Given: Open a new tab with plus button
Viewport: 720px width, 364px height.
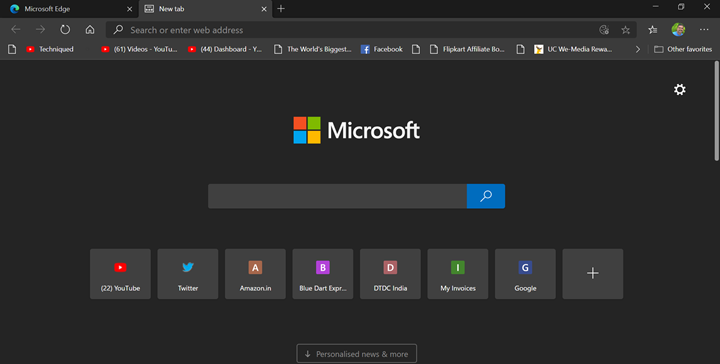Looking at the screenshot, I should point(281,9).
